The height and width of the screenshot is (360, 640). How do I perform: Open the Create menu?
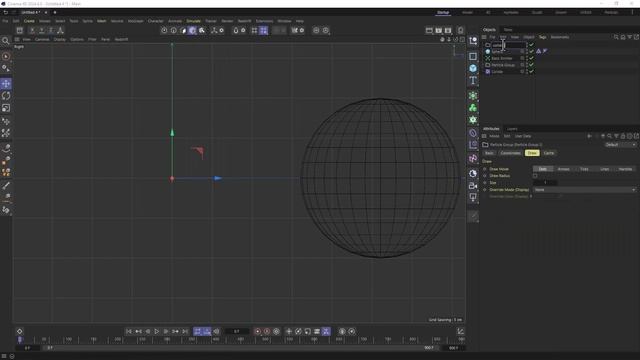(29, 21)
